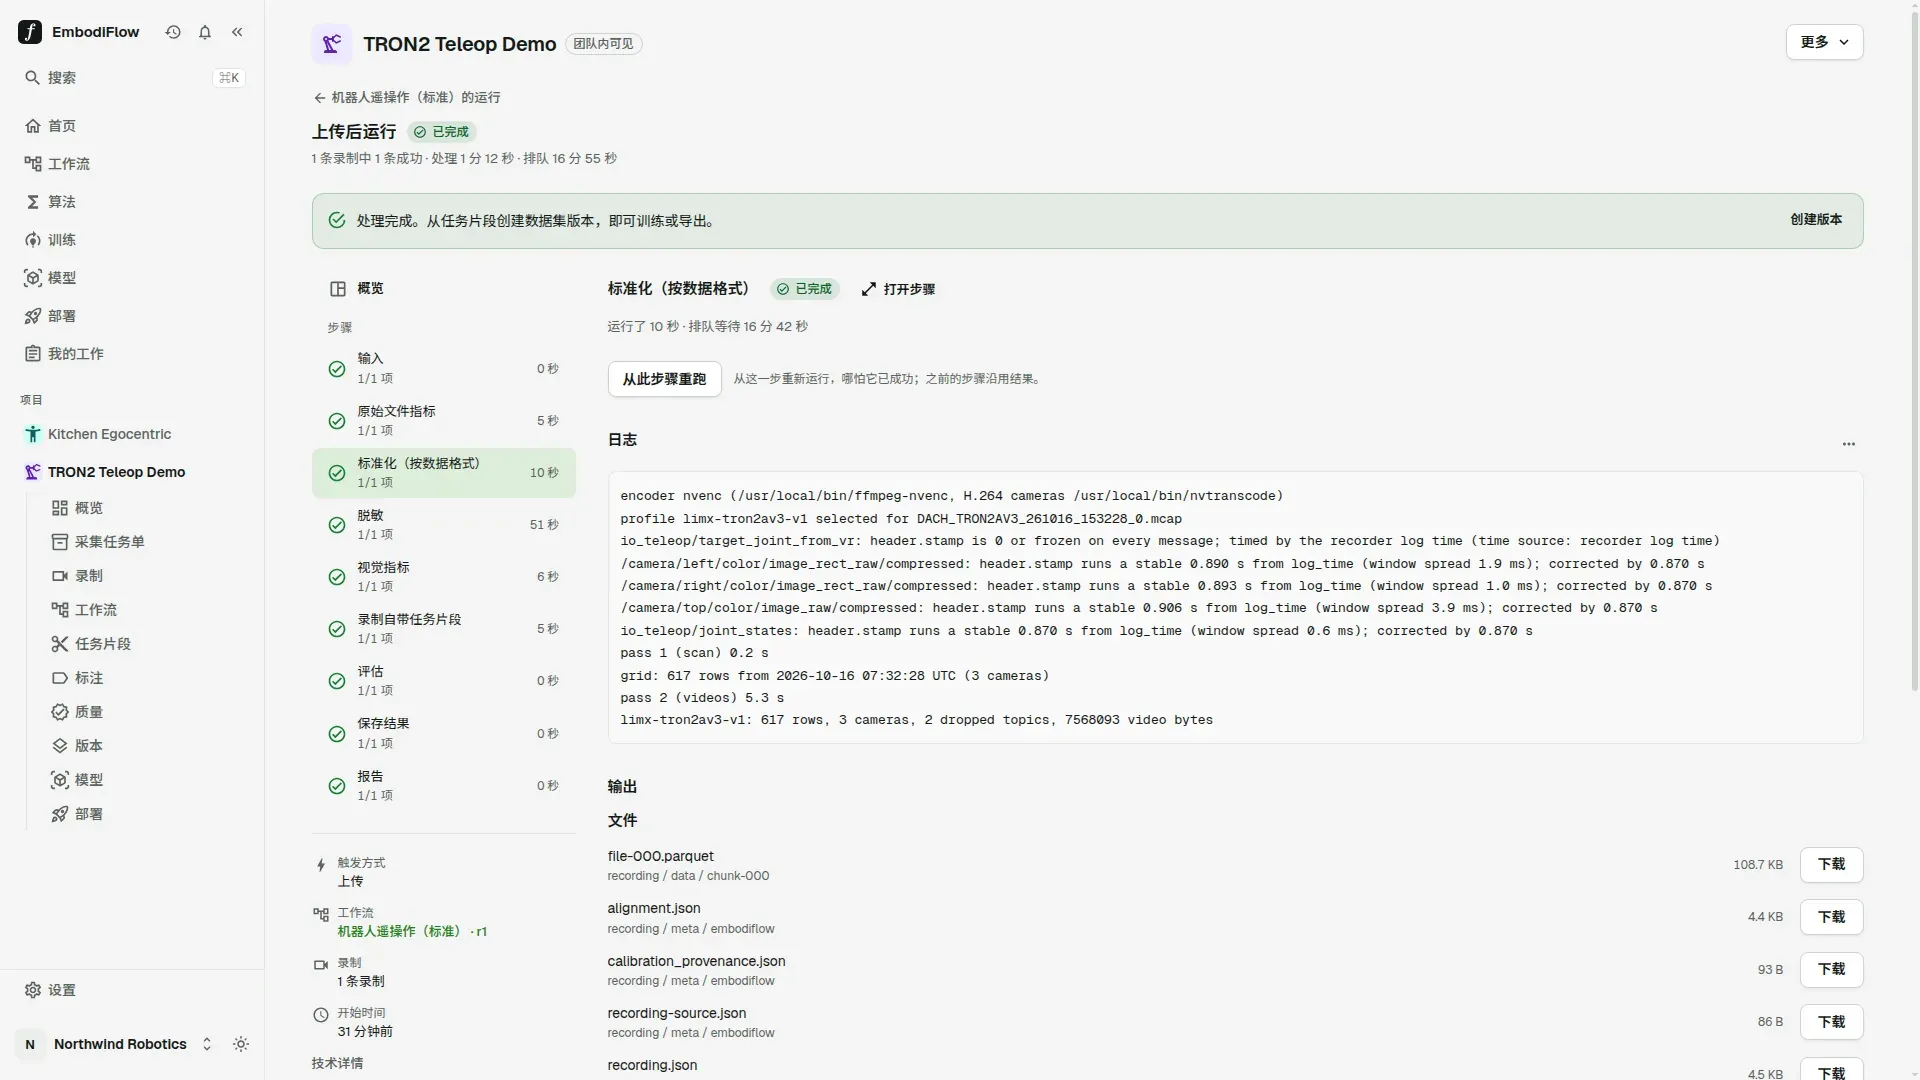Open 标注 under TRON2 project

(x=146, y=678)
